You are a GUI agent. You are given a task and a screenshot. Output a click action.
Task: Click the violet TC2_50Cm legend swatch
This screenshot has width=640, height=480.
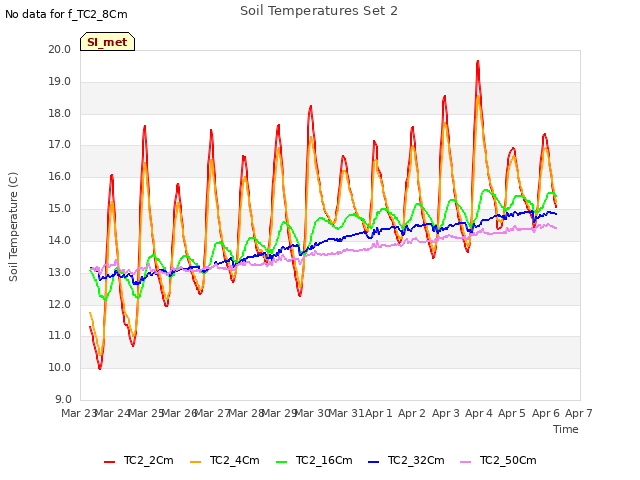coord(465,462)
